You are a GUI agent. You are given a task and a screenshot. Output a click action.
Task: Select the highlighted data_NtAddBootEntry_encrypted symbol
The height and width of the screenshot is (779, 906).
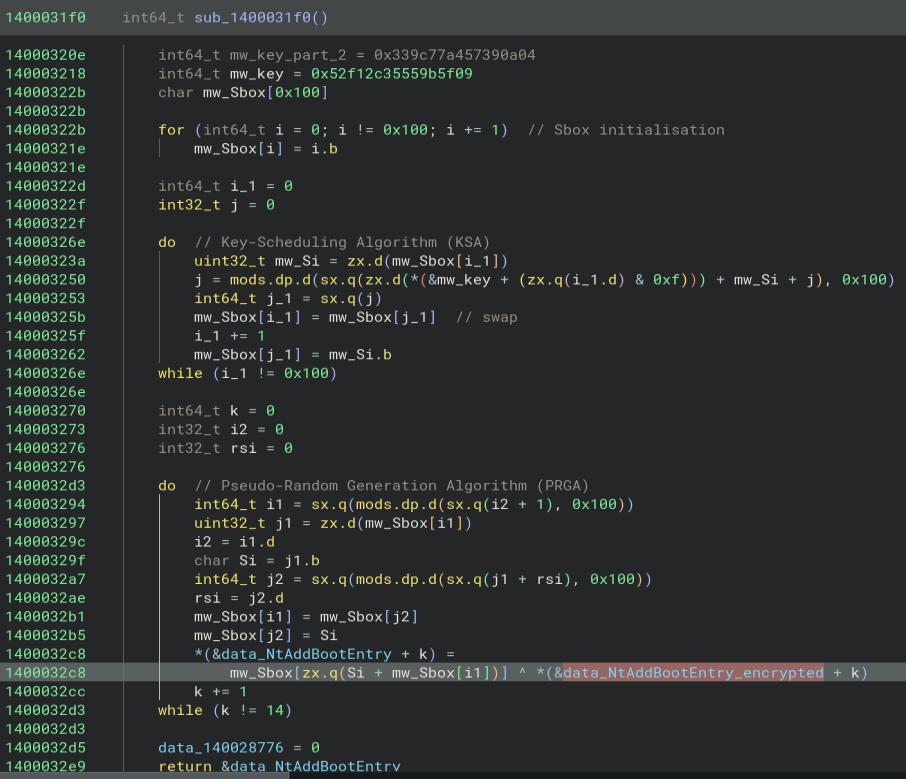click(693, 673)
